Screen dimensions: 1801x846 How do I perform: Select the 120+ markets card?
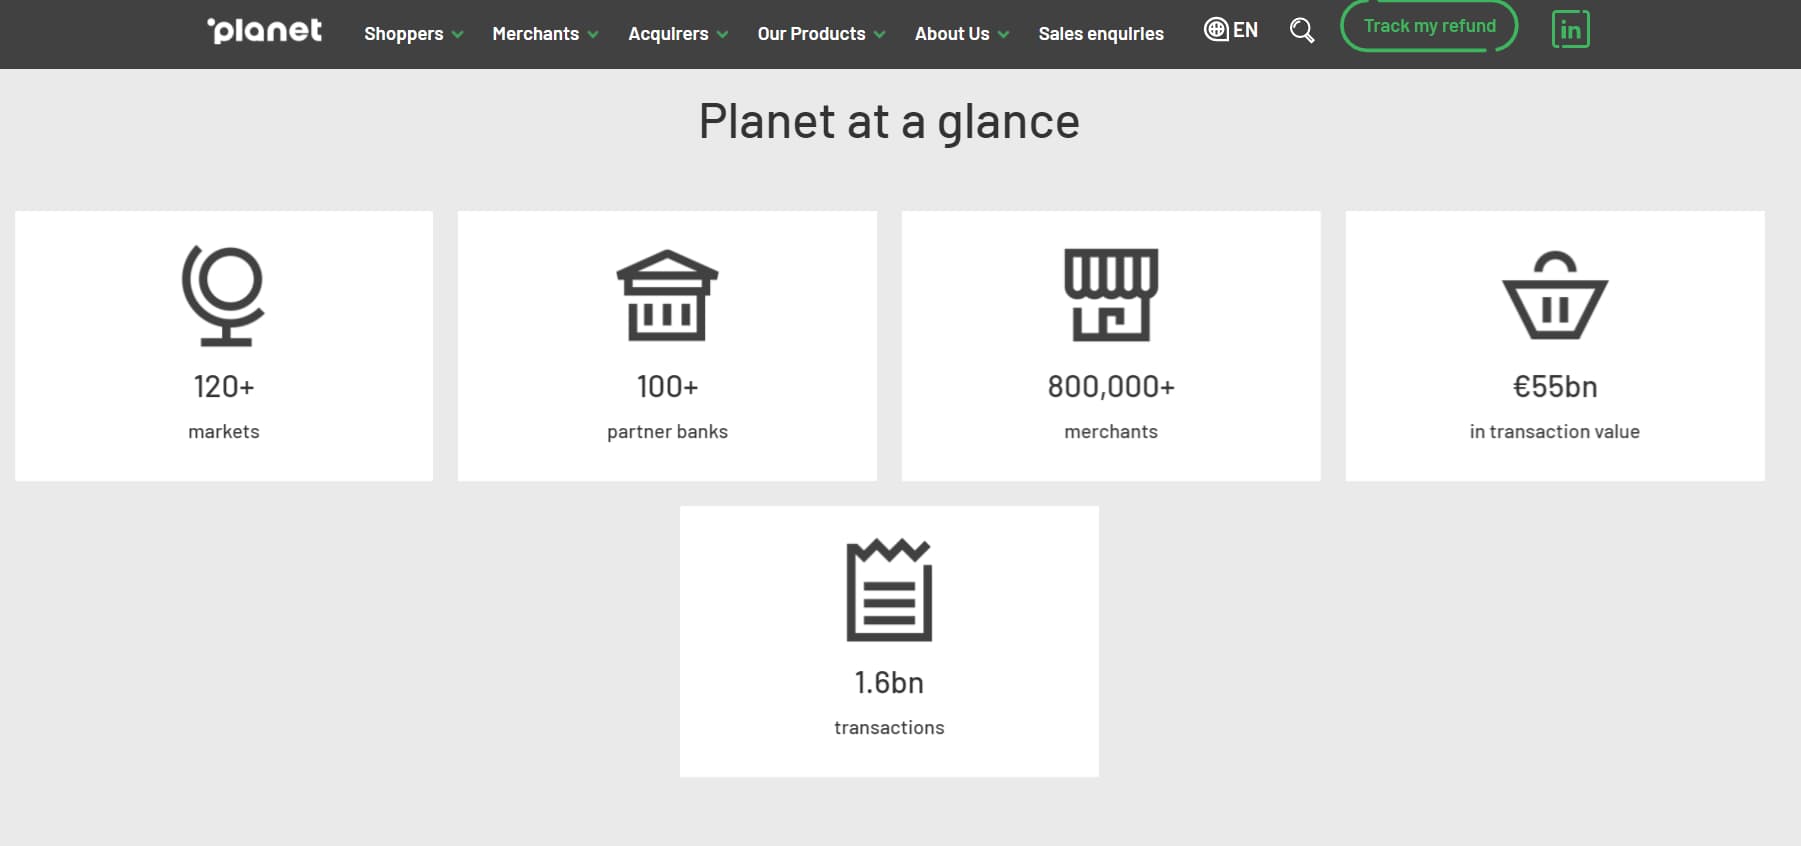(x=223, y=346)
